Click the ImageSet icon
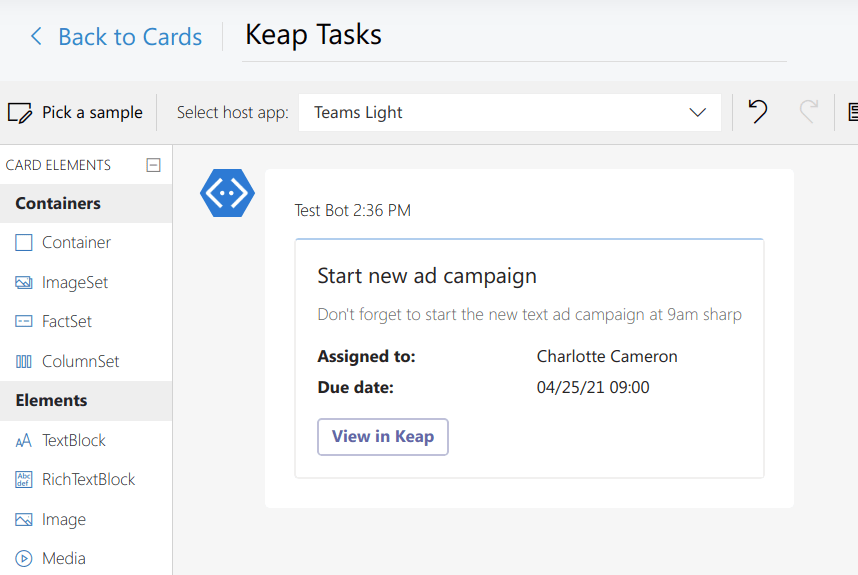This screenshot has height=575, width=858. (x=24, y=282)
